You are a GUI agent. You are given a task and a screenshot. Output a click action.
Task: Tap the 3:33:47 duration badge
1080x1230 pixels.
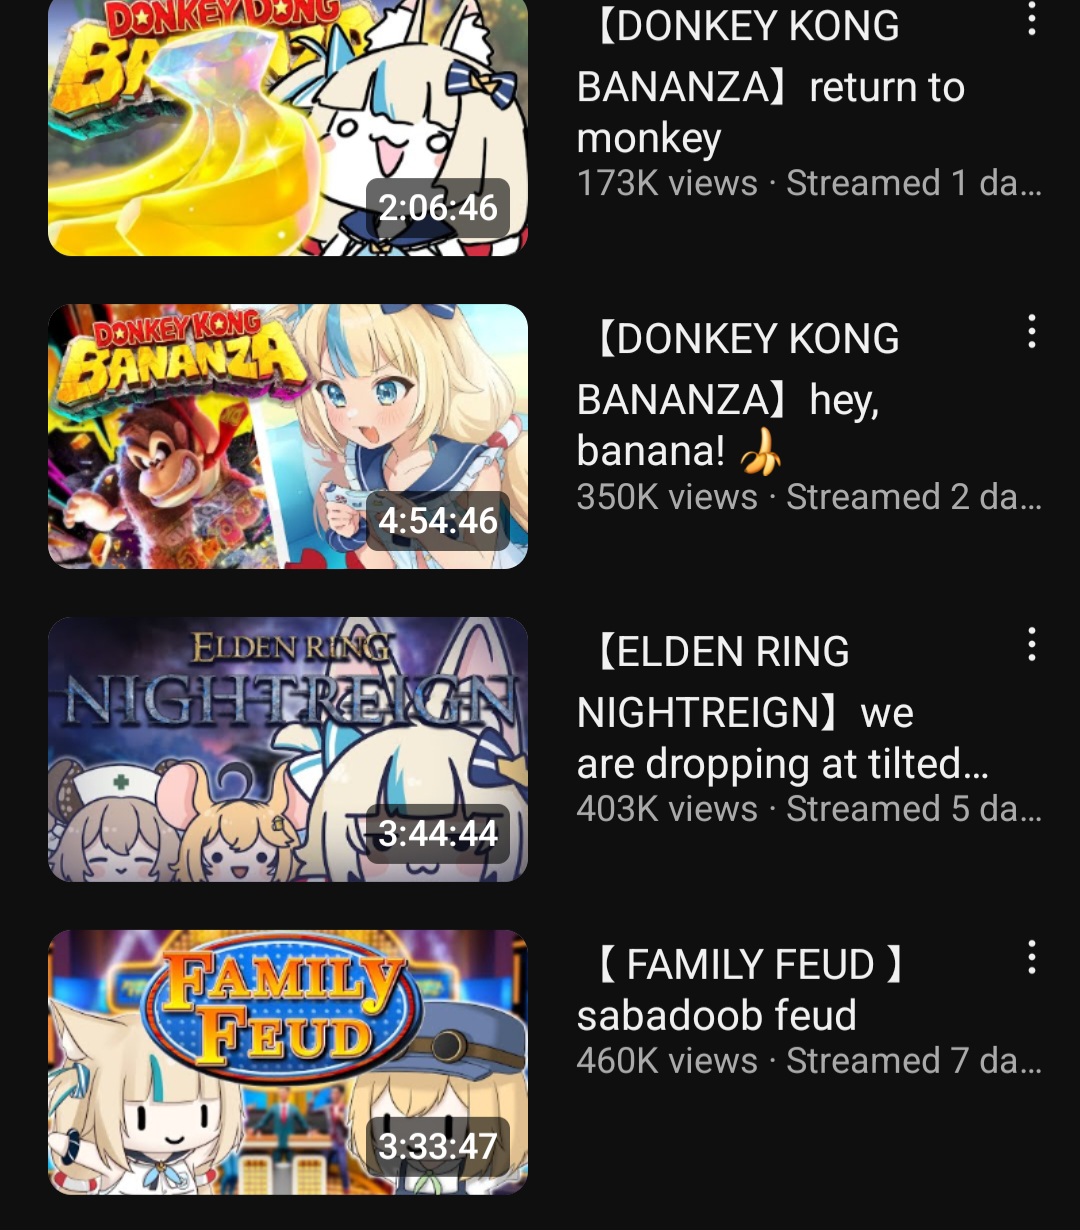pos(438,1146)
